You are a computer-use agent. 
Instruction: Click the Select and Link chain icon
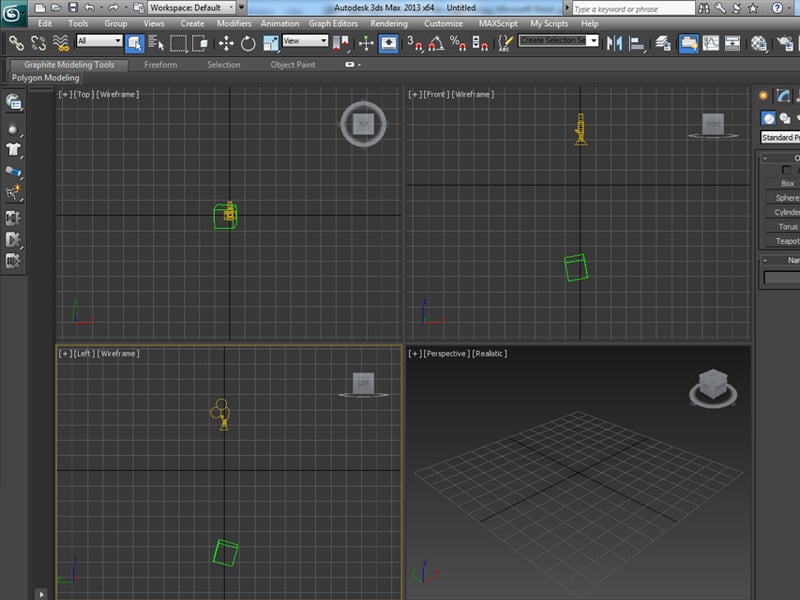pyautogui.click(x=16, y=43)
